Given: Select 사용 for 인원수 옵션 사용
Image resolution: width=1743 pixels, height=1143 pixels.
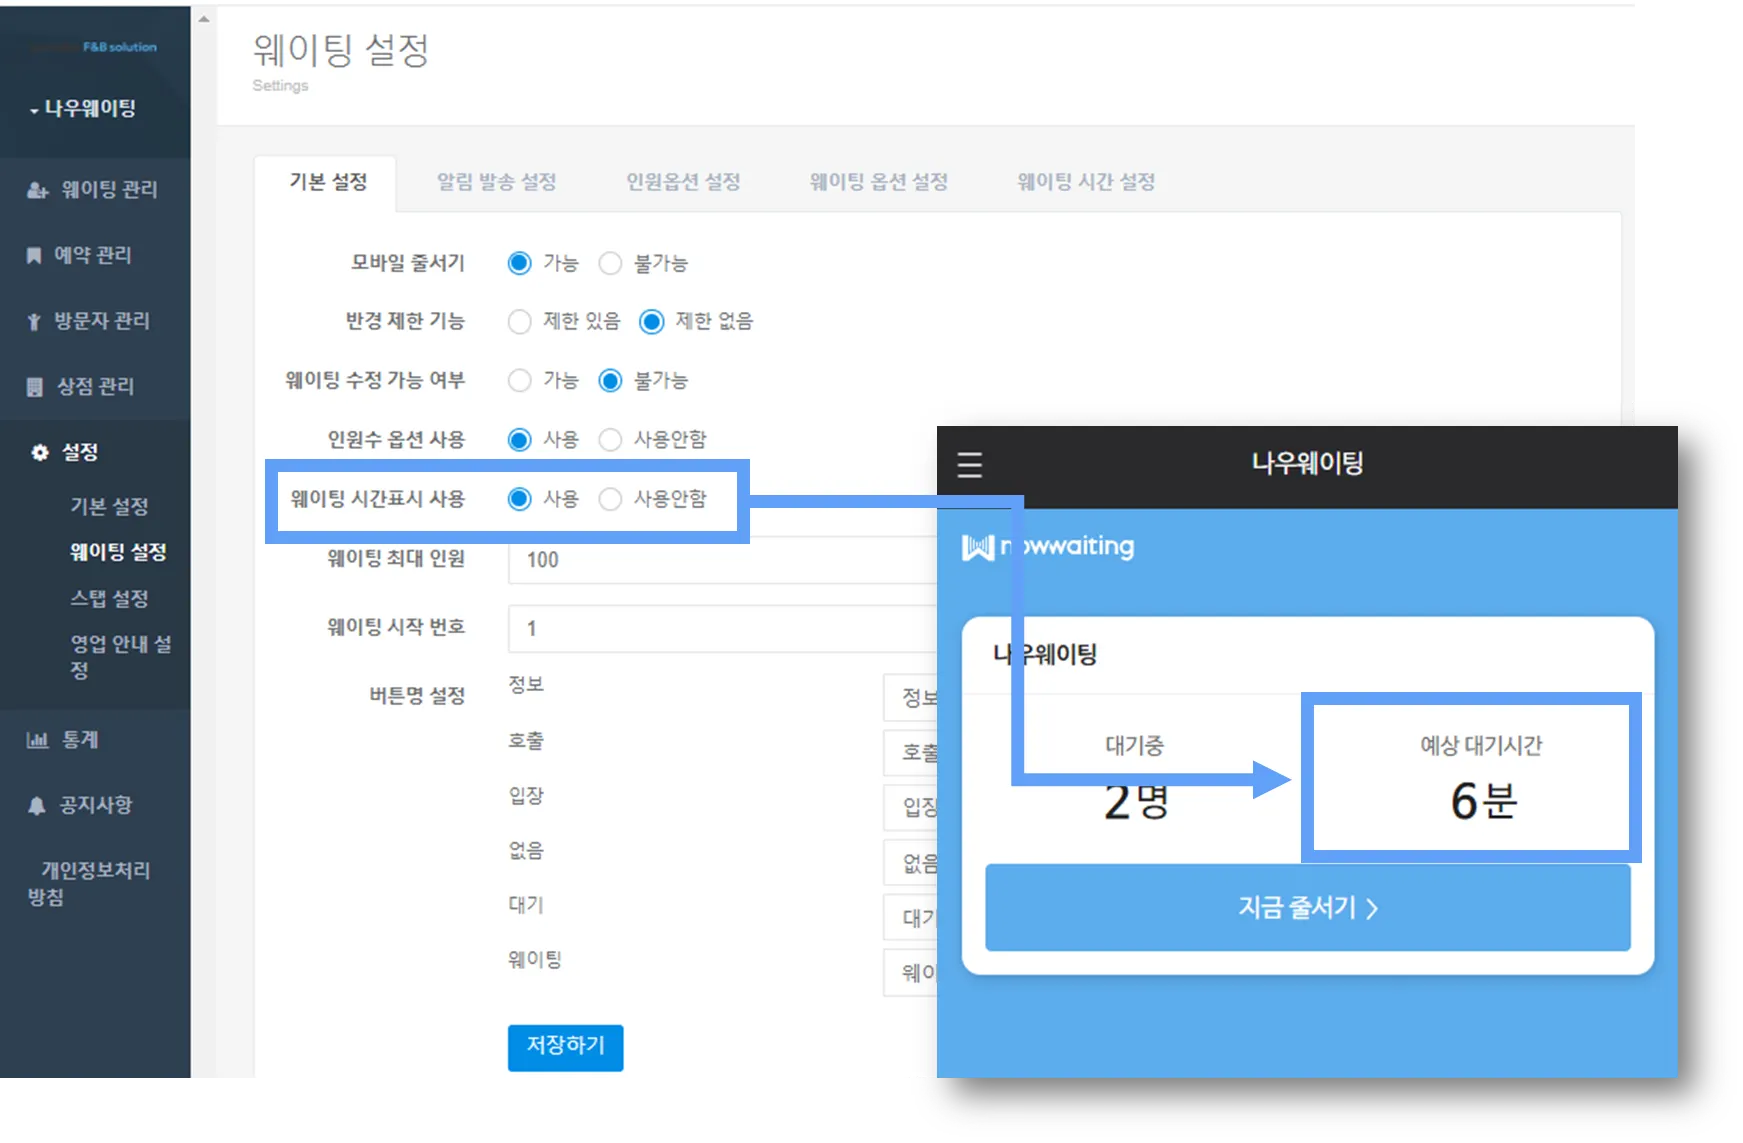Looking at the screenshot, I should 519,439.
